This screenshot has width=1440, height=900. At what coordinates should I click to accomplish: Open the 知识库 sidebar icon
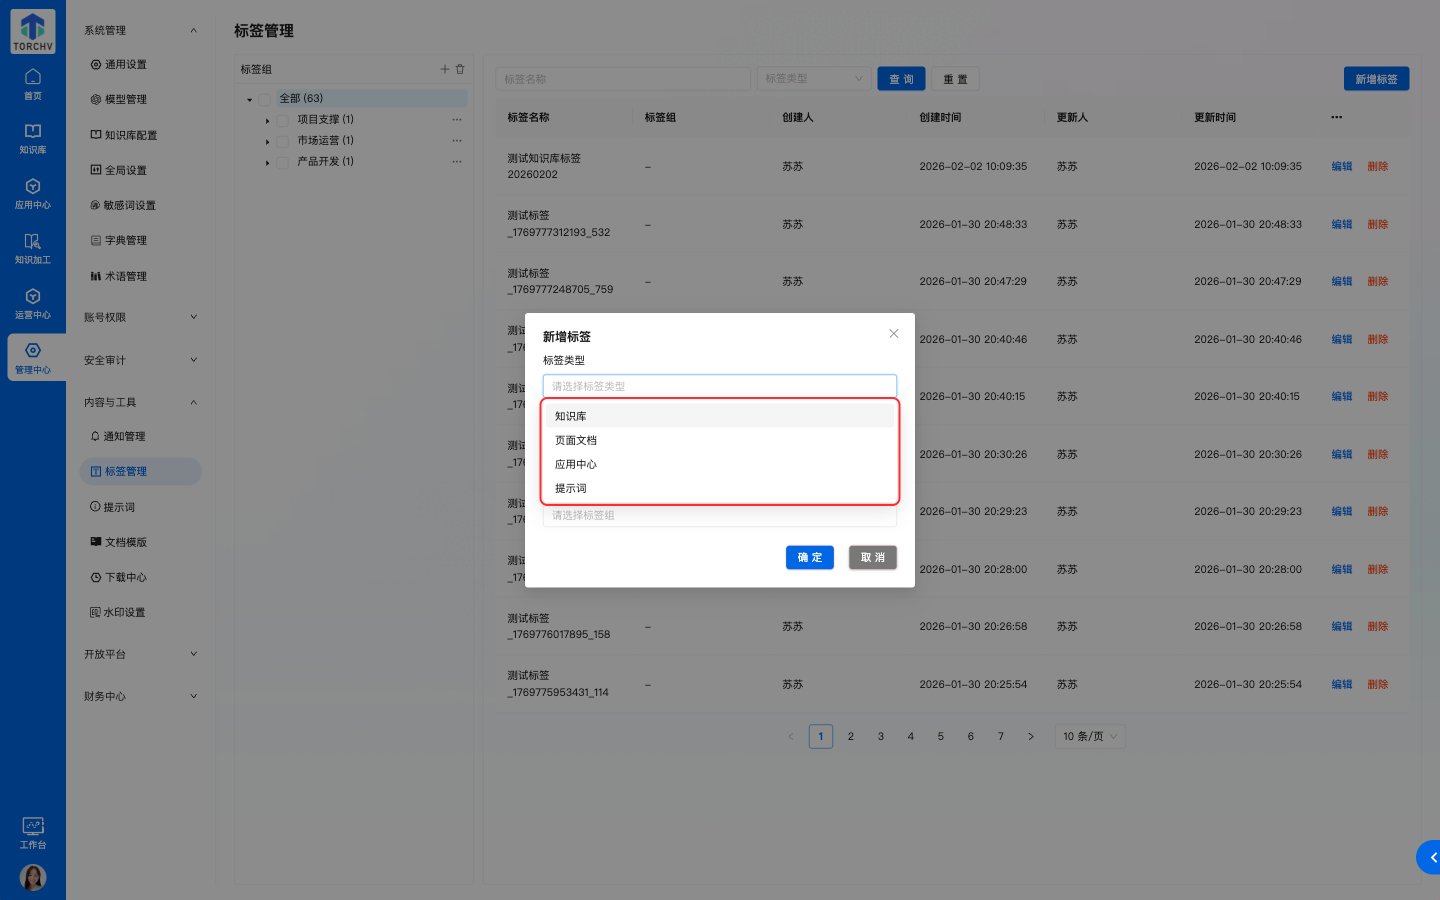click(x=33, y=138)
